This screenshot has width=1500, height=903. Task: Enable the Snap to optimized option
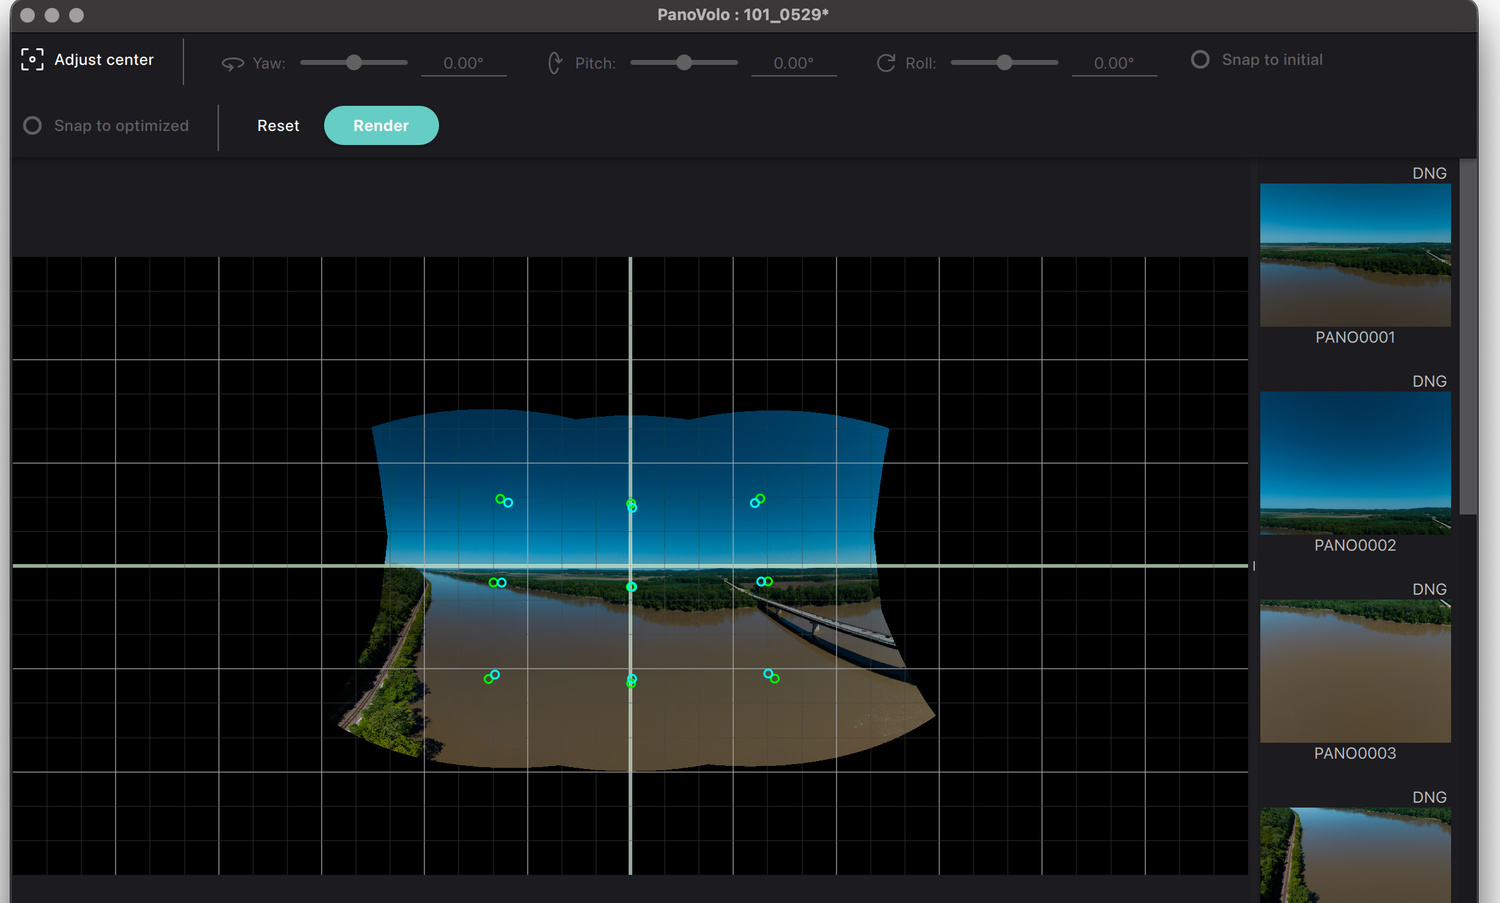point(33,126)
